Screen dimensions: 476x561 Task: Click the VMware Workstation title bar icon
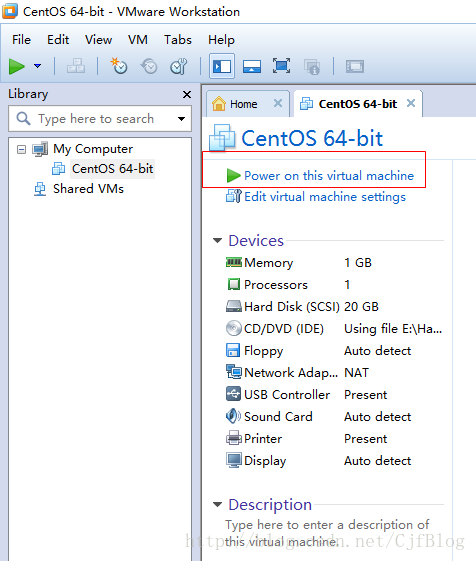pos(10,11)
